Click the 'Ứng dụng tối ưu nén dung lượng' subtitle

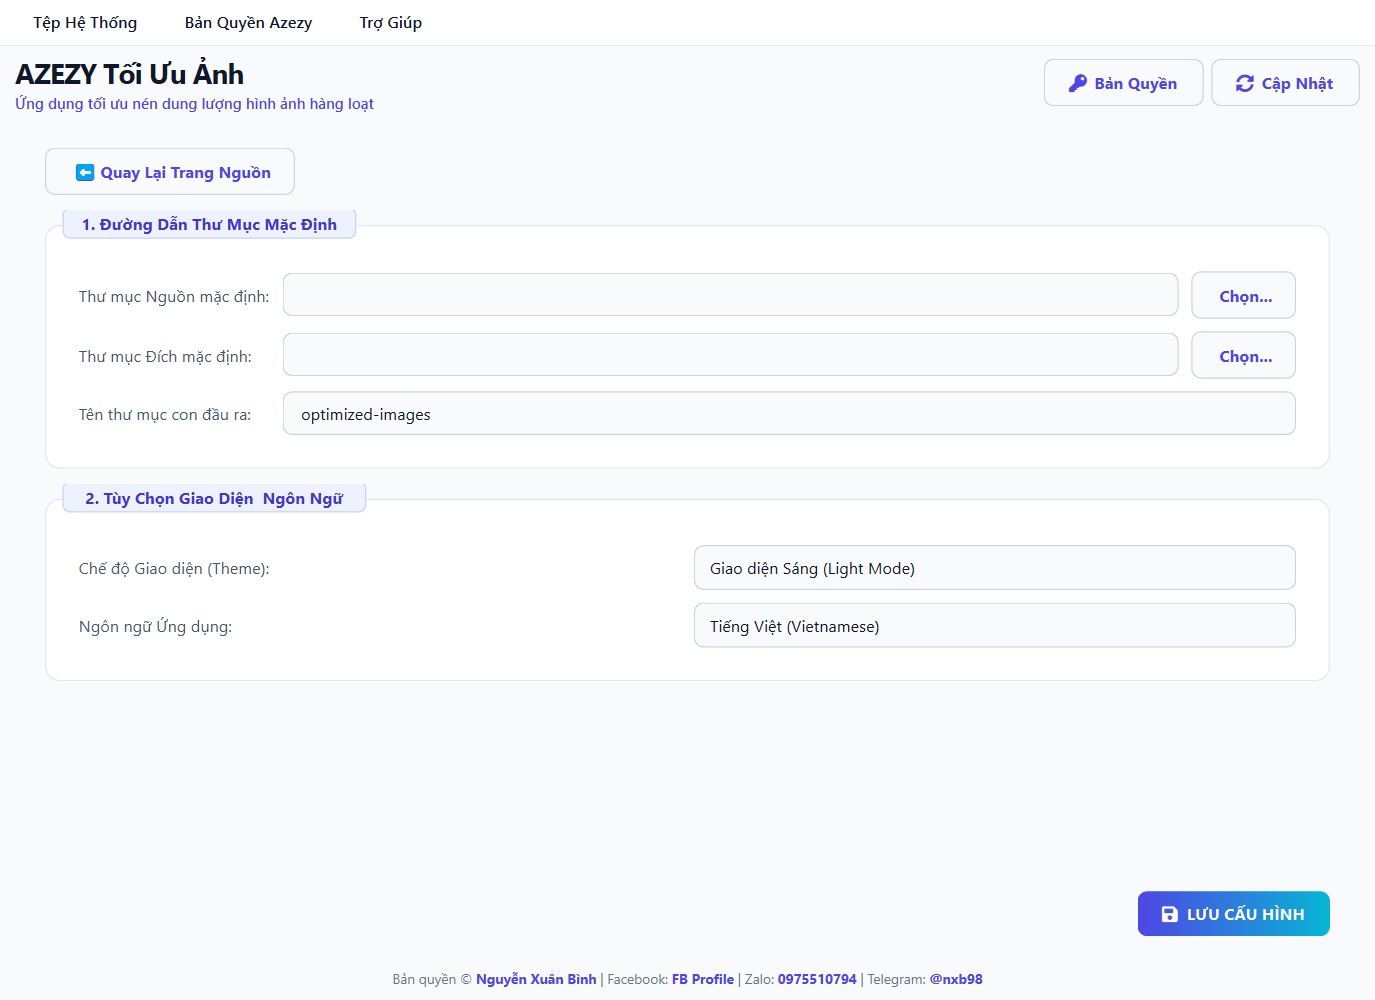coord(194,104)
